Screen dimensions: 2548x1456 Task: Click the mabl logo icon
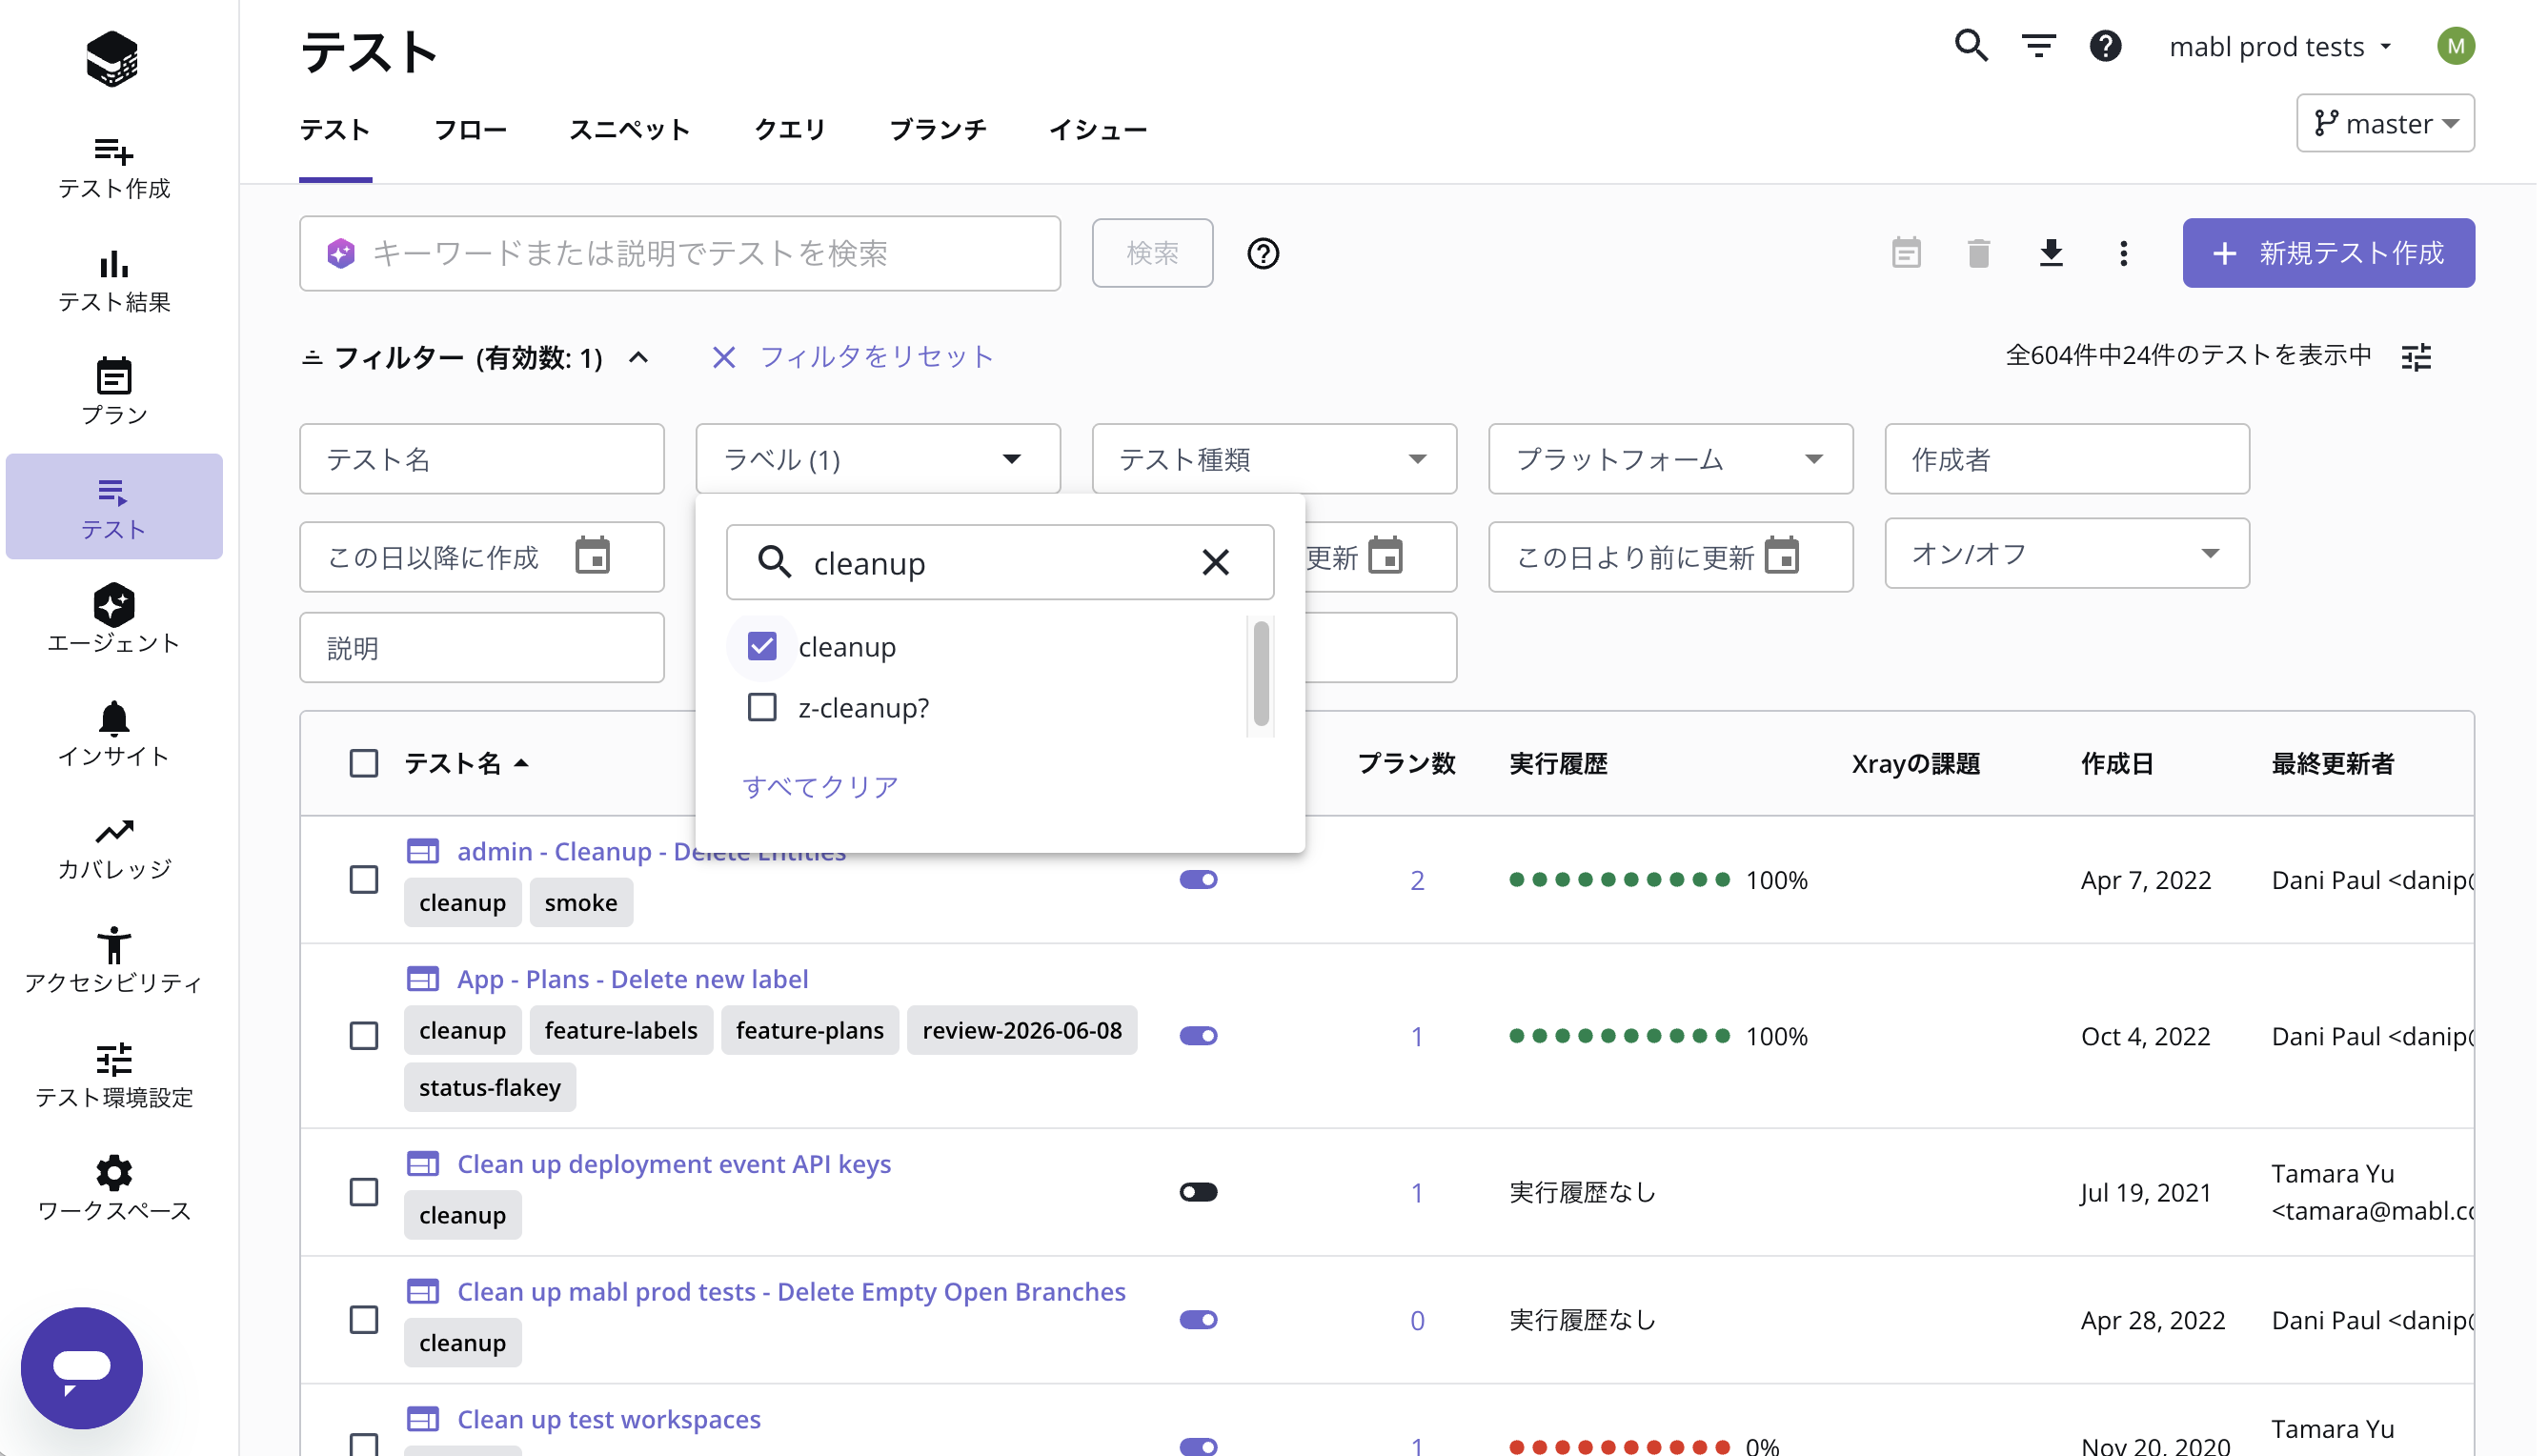(112, 58)
